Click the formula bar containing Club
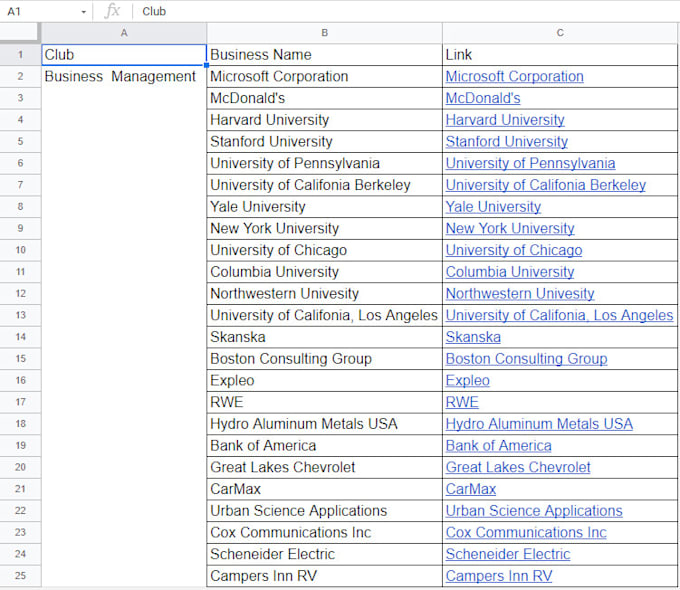680x590 pixels. [x=408, y=11]
